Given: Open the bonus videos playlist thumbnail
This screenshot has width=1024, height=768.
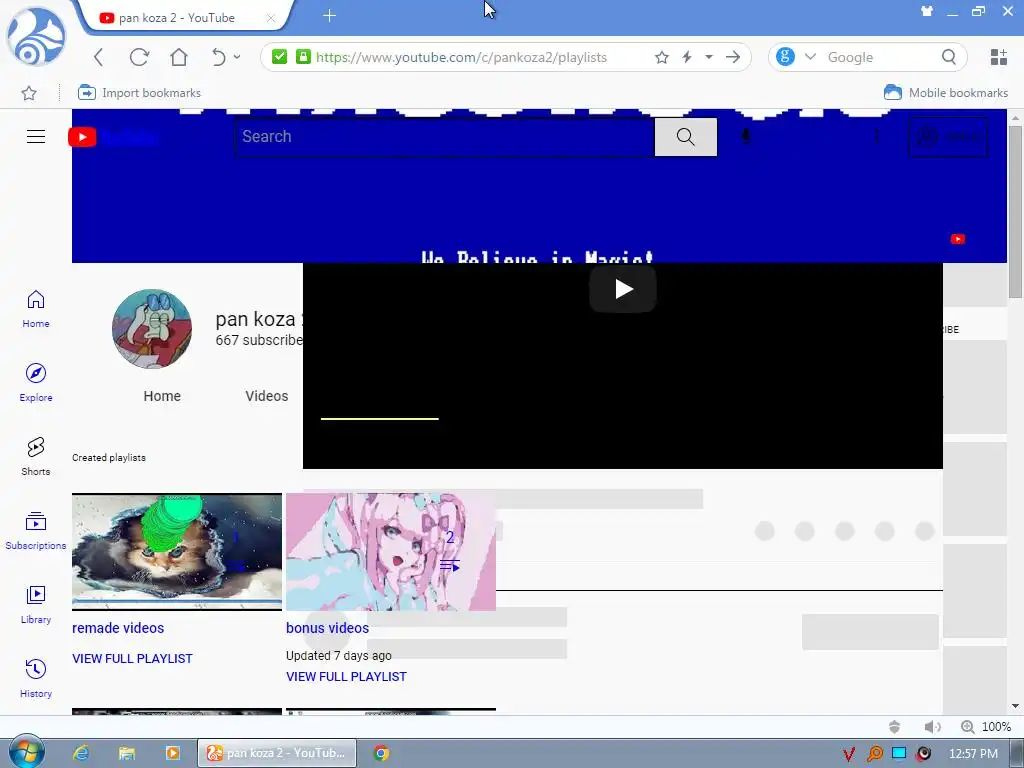Looking at the screenshot, I should [x=391, y=552].
